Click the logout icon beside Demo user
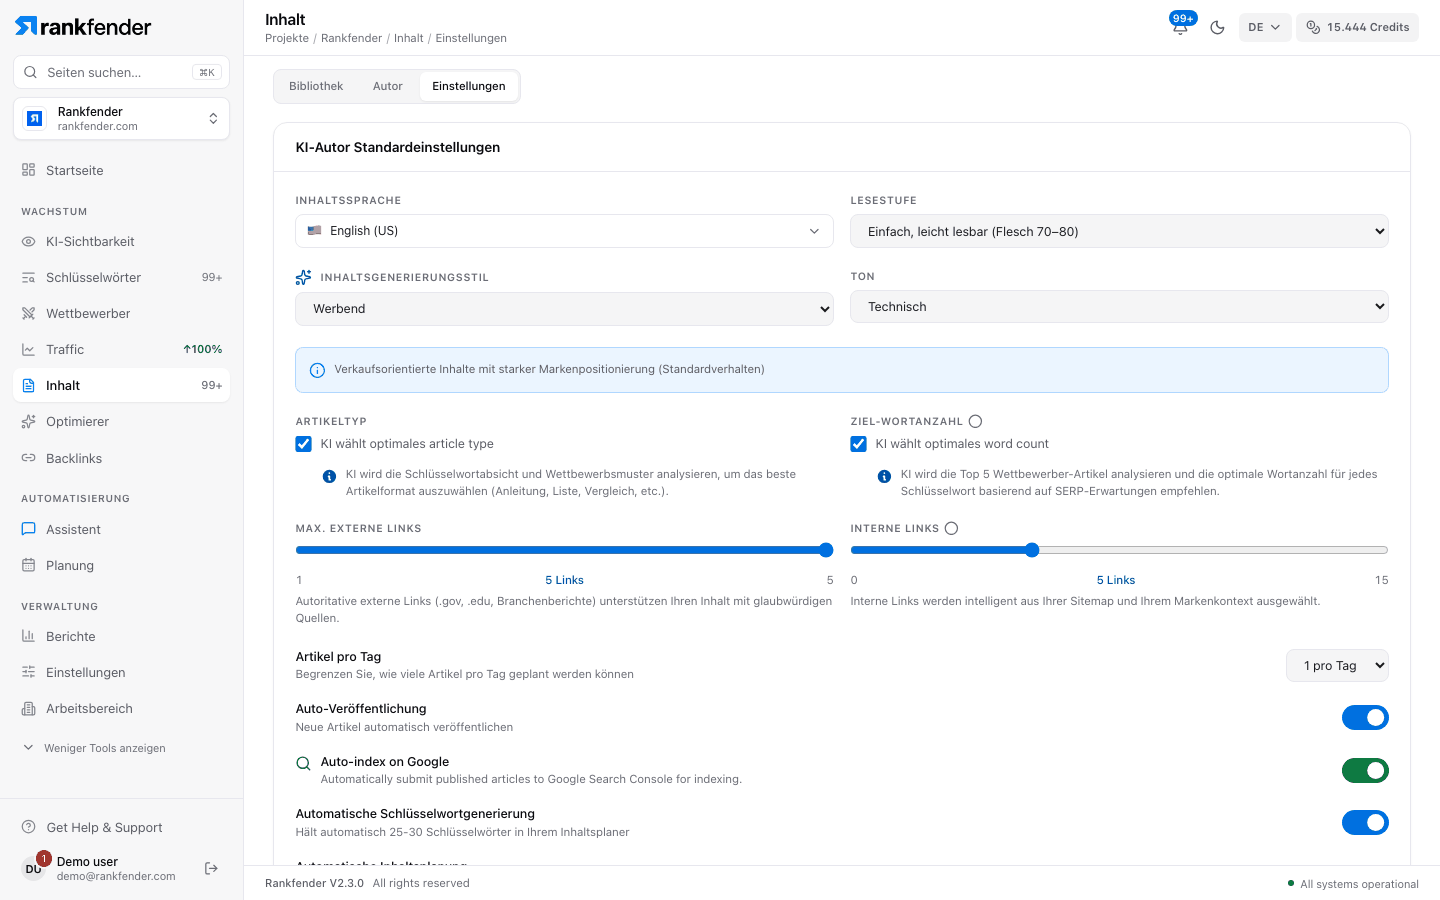The height and width of the screenshot is (900, 1440). coord(211,868)
